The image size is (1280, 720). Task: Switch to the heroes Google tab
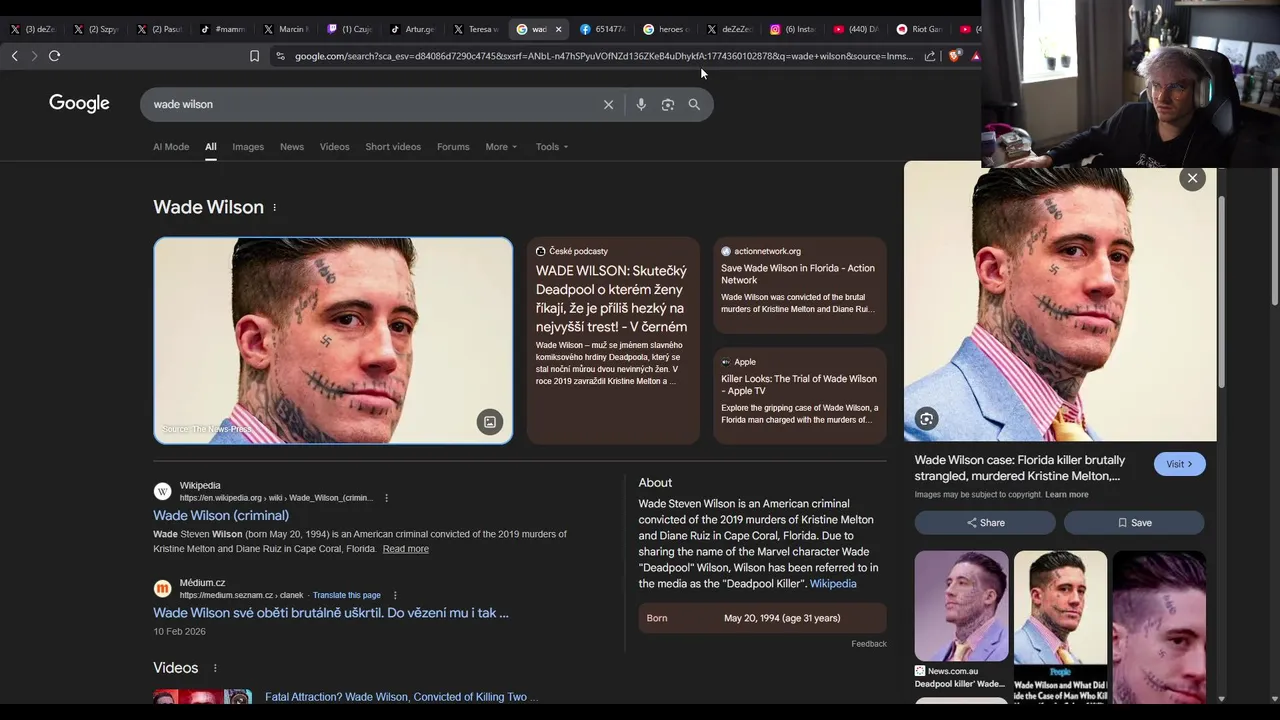[666, 29]
